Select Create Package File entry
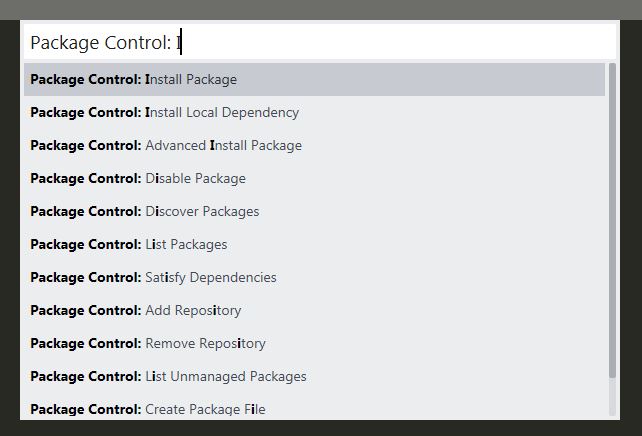Image resolution: width=642 pixels, height=436 pixels. (205, 408)
